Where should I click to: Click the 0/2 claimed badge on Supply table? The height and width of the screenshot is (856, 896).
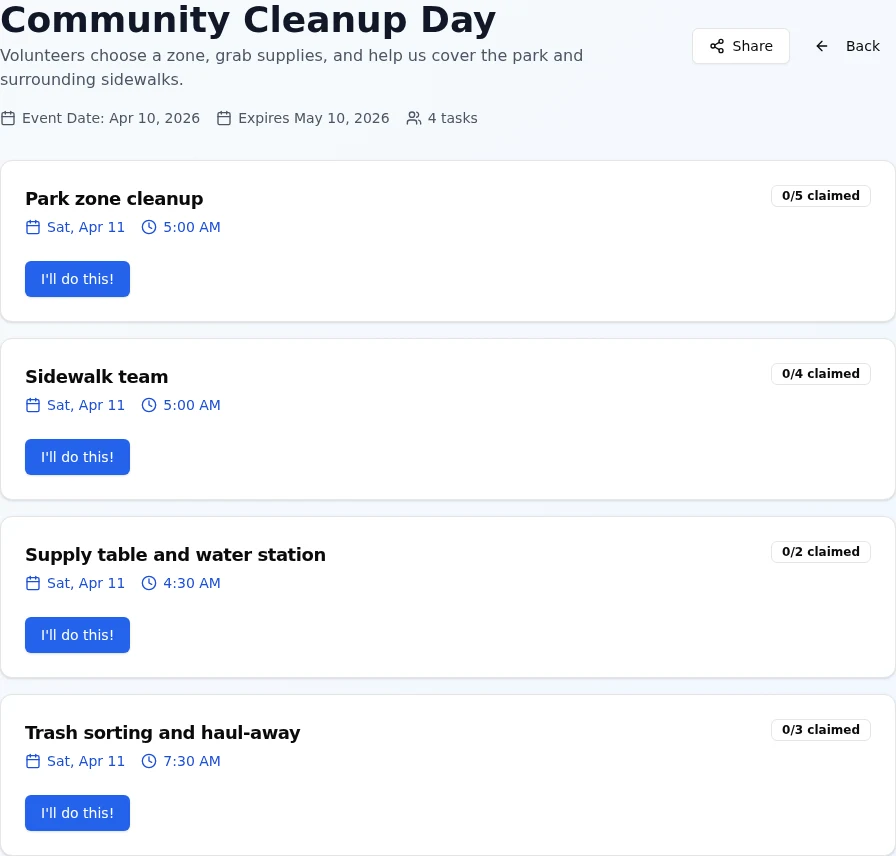[821, 552]
